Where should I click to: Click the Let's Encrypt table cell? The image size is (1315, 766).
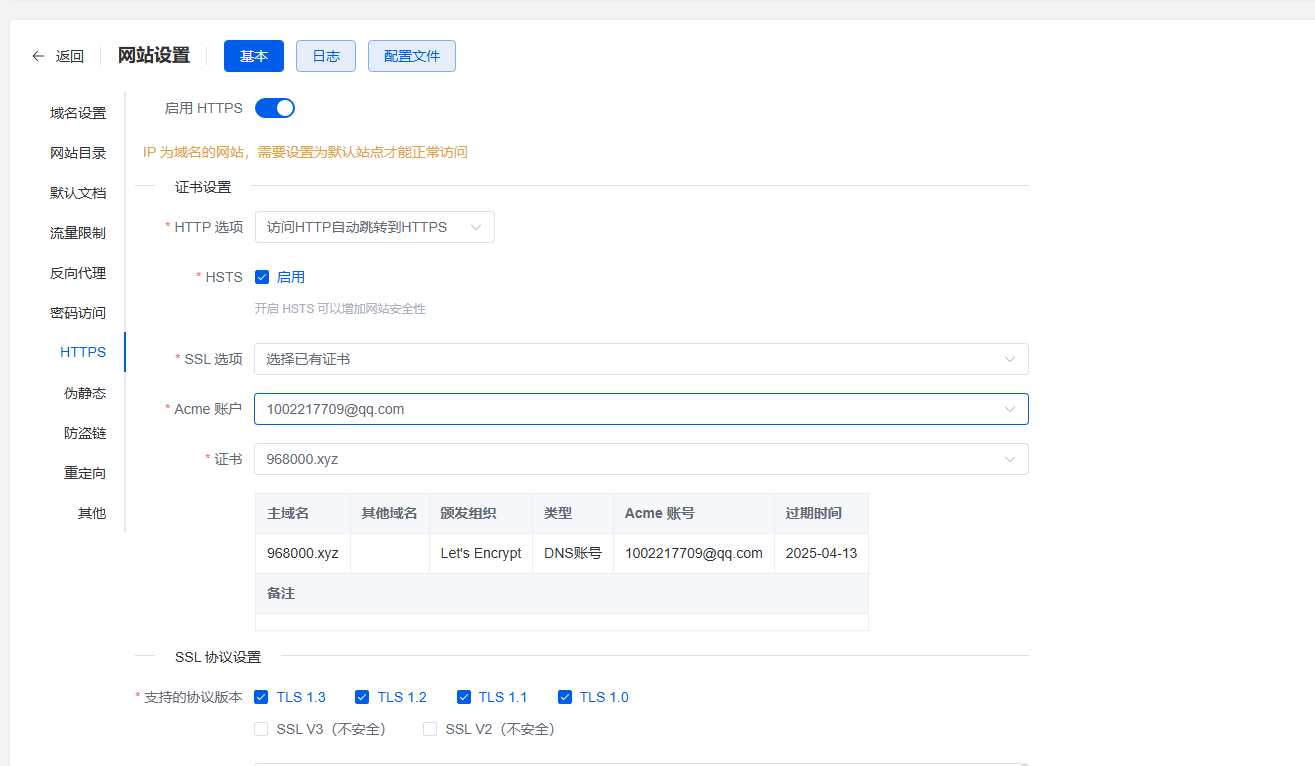pyautogui.click(x=481, y=553)
